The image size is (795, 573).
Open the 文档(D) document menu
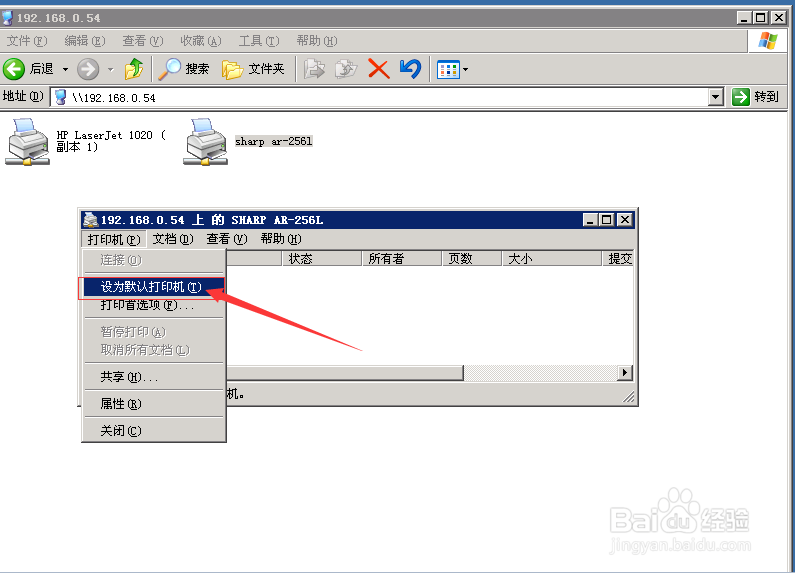[173, 239]
